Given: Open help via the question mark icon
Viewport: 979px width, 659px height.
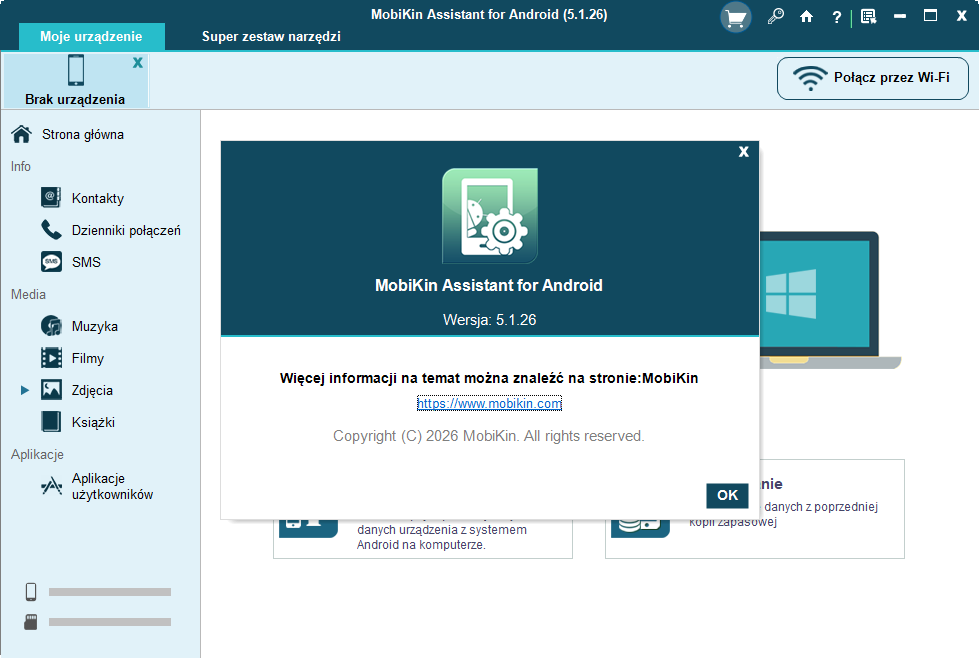Looking at the screenshot, I should (837, 17).
